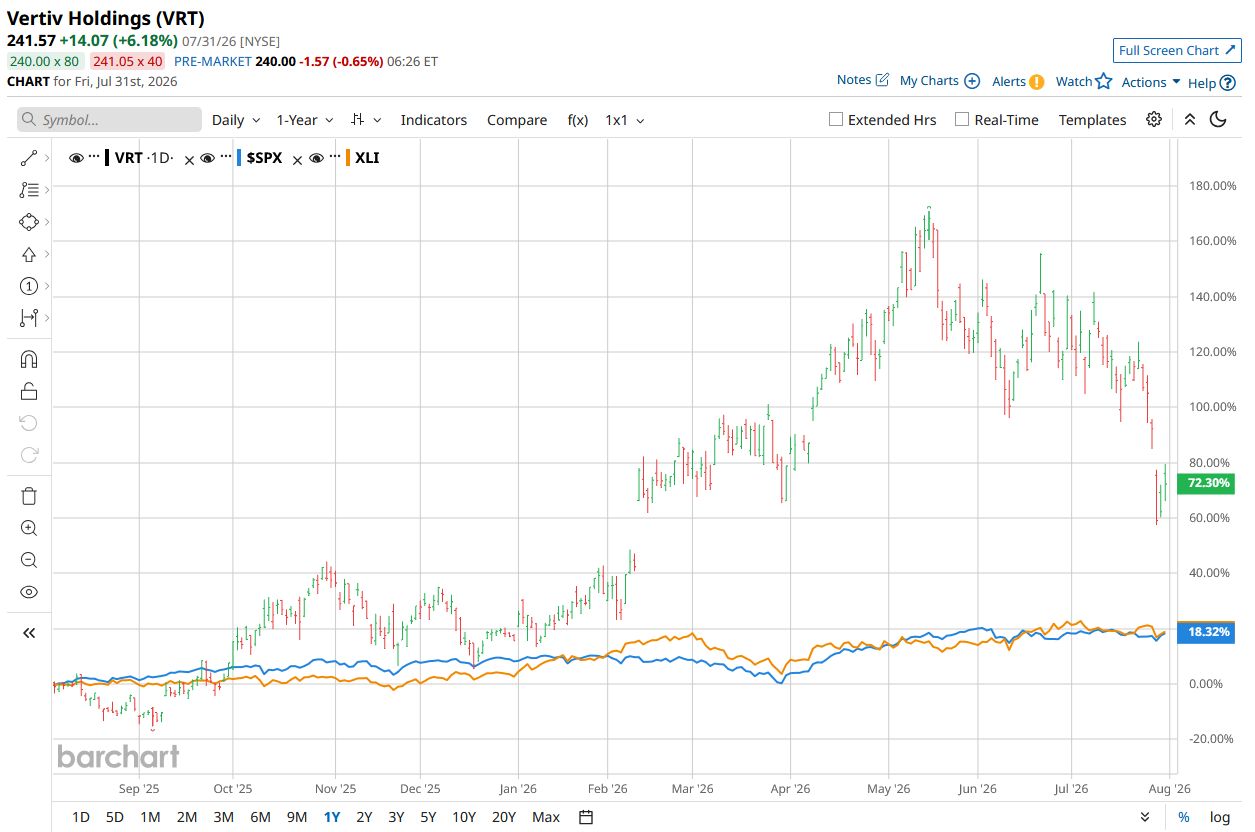The height and width of the screenshot is (832, 1255).
Task: Click the green 72.30% price label
Action: click(1208, 483)
